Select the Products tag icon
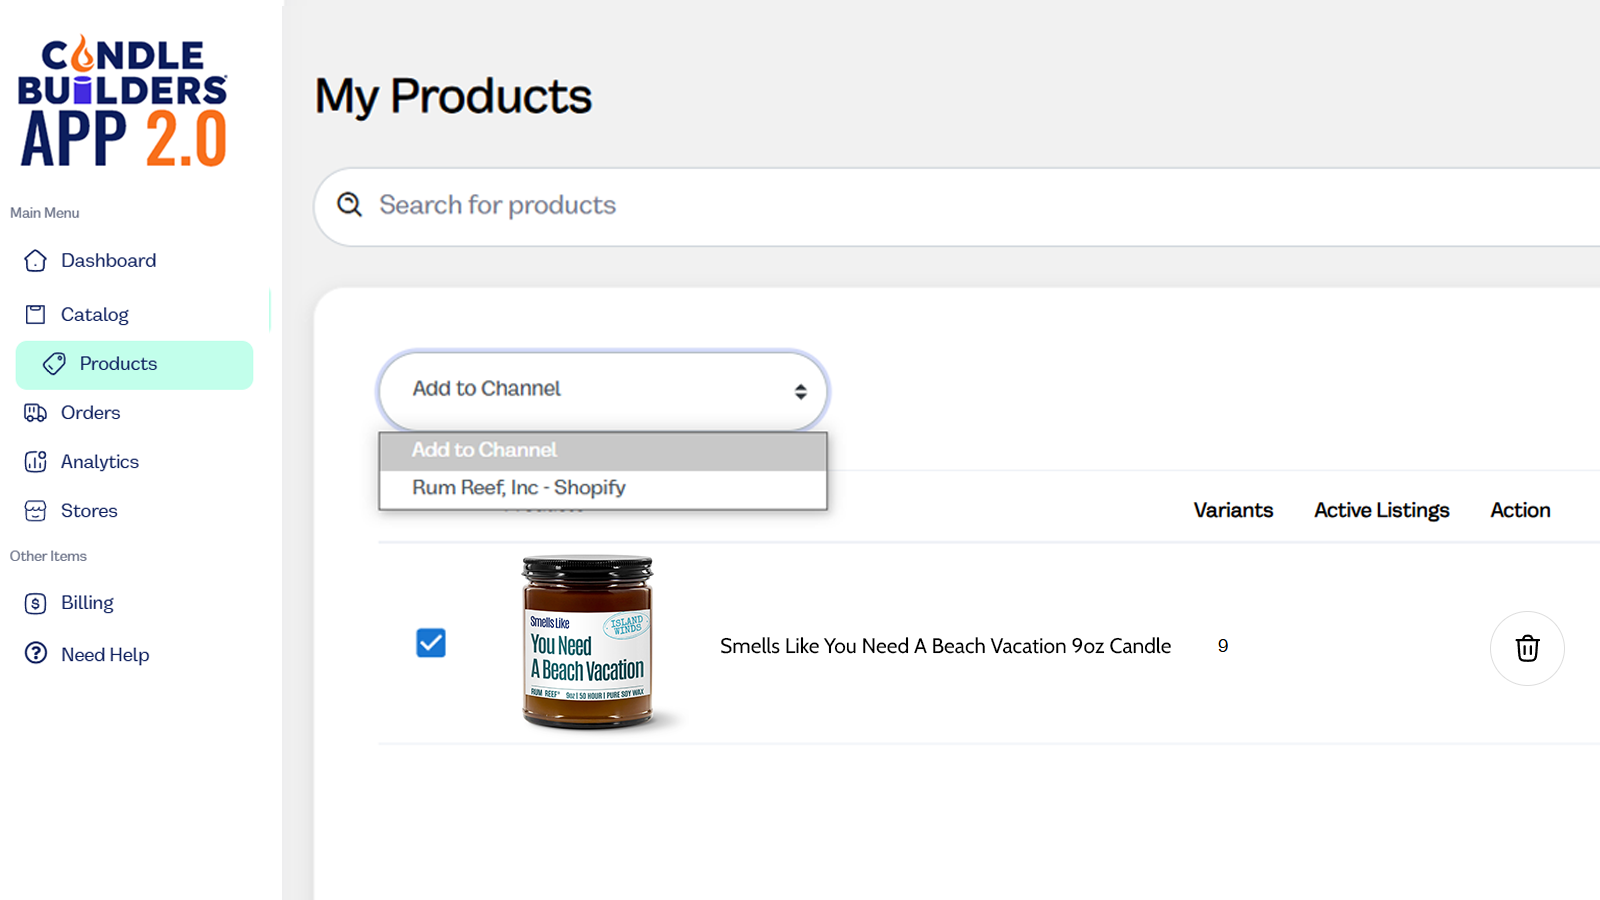This screenshot has height=900, width=1600. click(57, 364)
